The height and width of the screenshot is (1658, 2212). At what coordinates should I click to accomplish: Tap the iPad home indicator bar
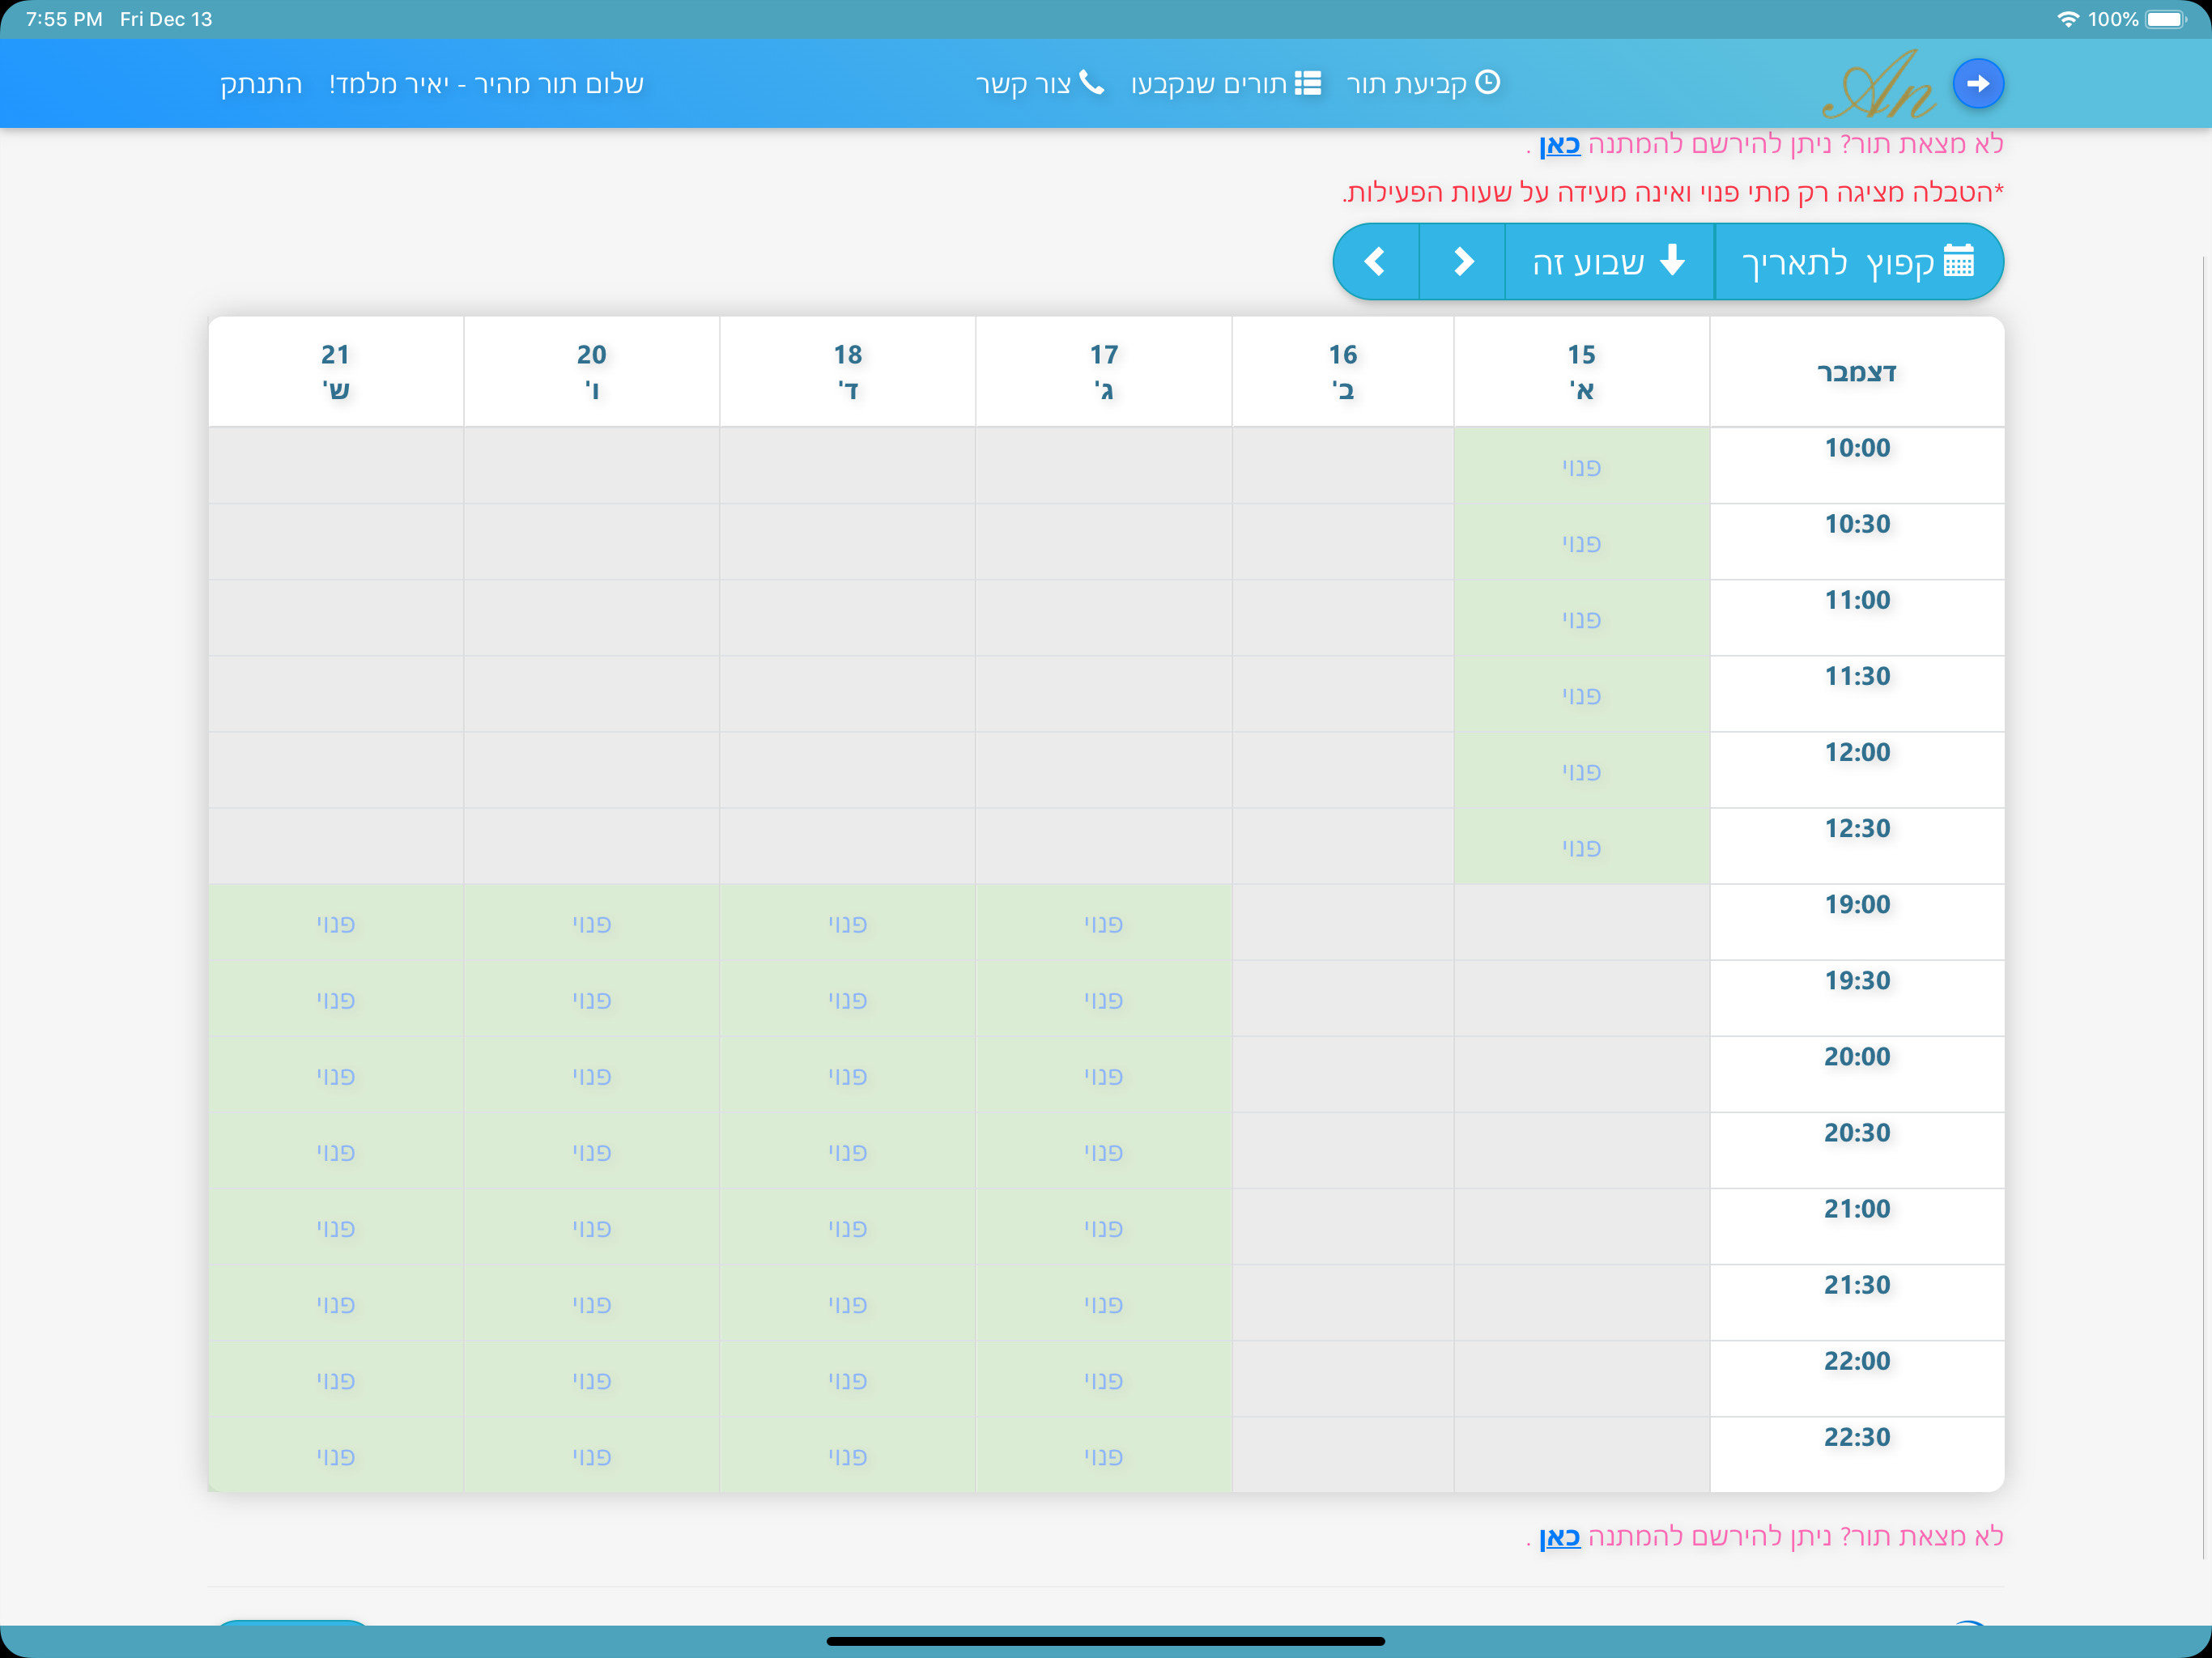(x=1106, y=1641)
